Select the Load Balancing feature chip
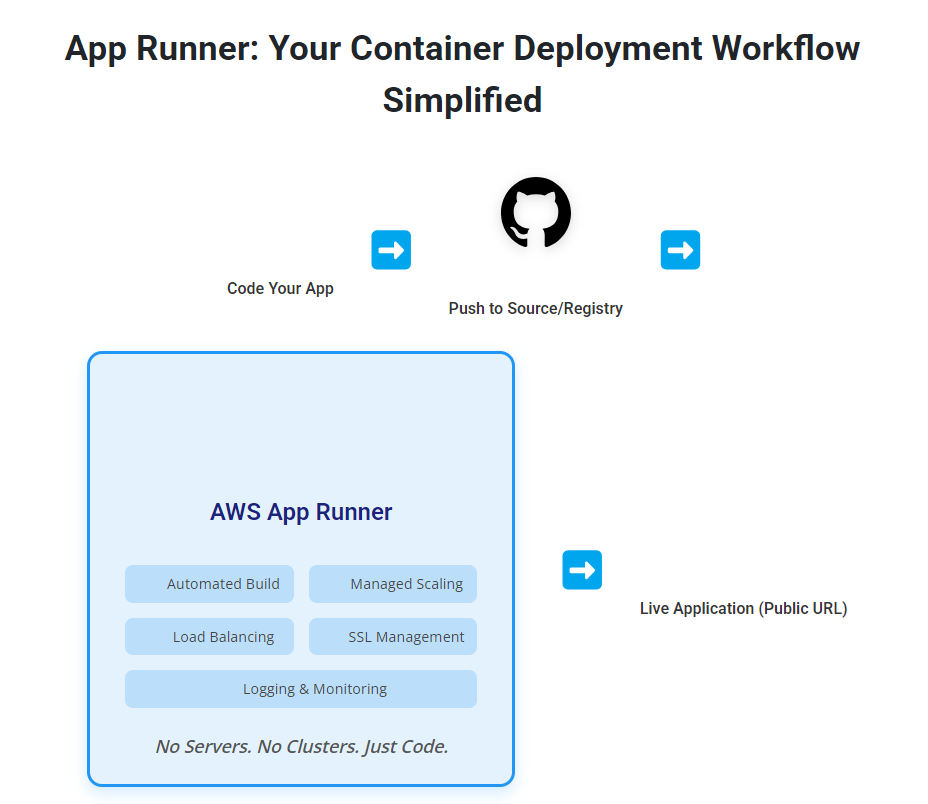This screenshot has height=804, width=928. [210, 636]
